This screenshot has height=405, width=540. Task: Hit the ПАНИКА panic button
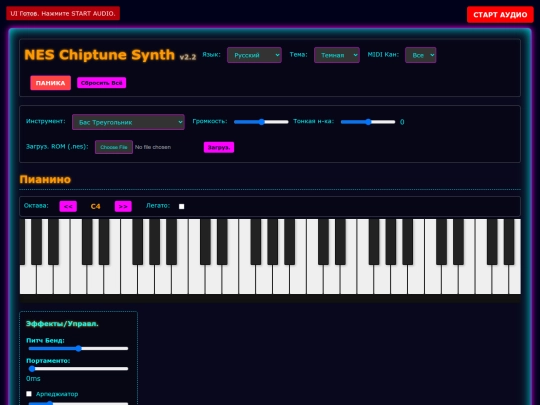50,83
